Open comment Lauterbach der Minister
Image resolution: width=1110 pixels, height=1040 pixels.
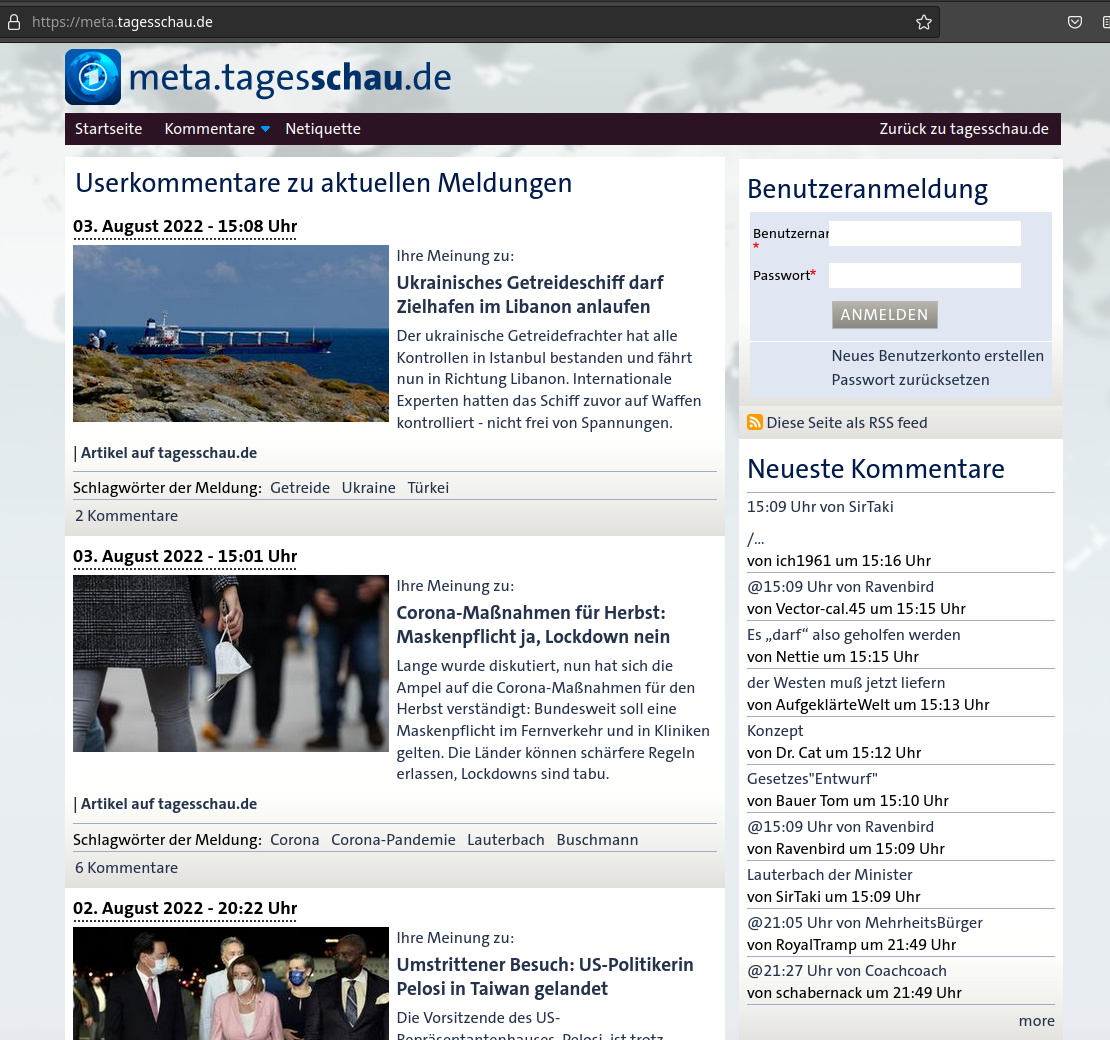[829, 875]
